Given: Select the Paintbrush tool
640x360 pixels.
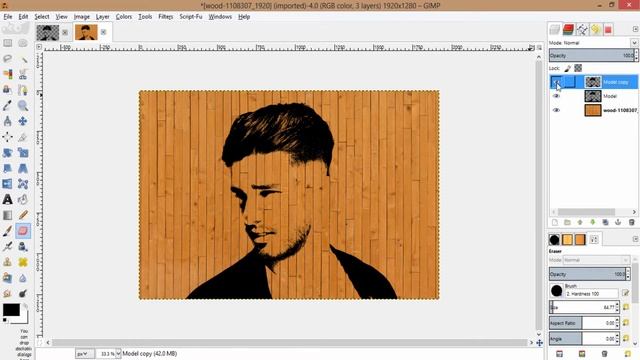Looking at the screenshot, I should click(x=7, y=231).
